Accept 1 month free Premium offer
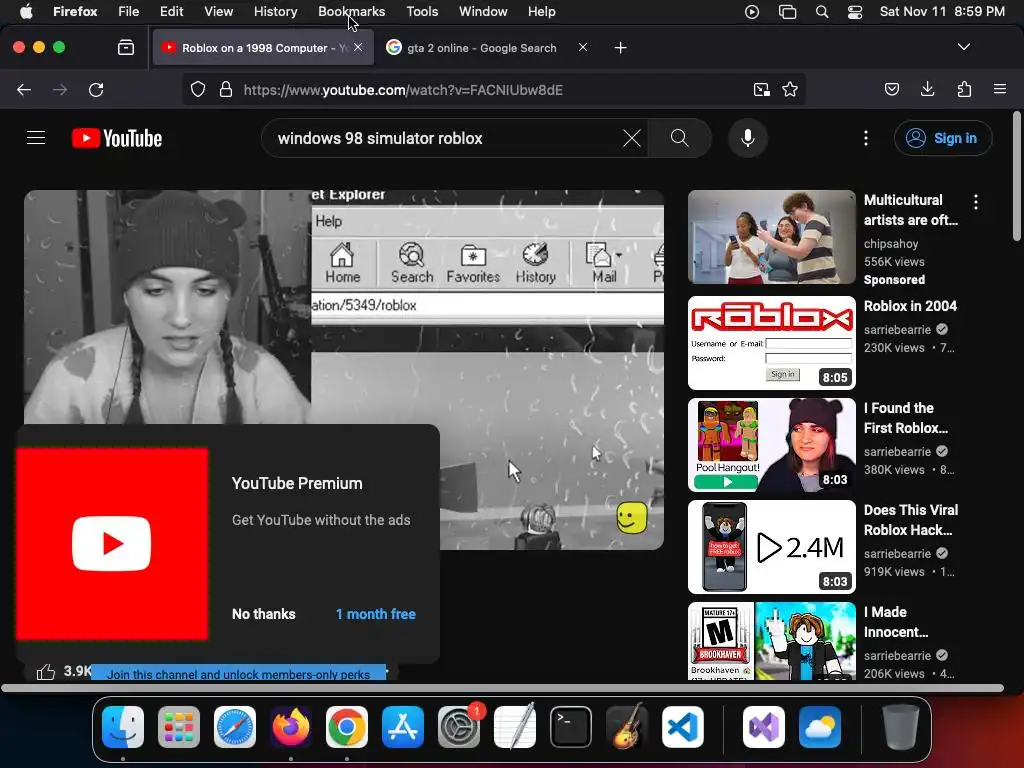This screenshot has height=768, width=1024. pyautogui.click(x=376, y=614)
